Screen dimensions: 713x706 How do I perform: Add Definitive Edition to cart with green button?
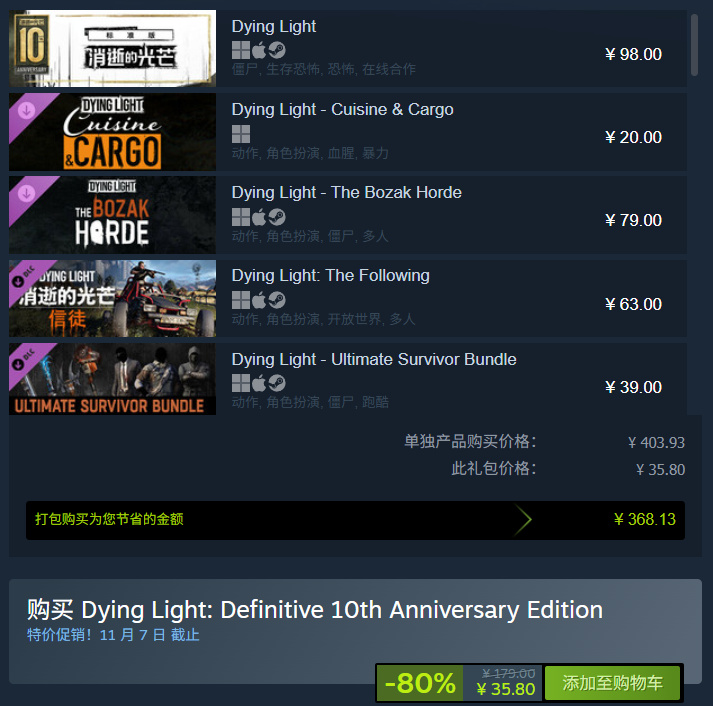point(612,683)
